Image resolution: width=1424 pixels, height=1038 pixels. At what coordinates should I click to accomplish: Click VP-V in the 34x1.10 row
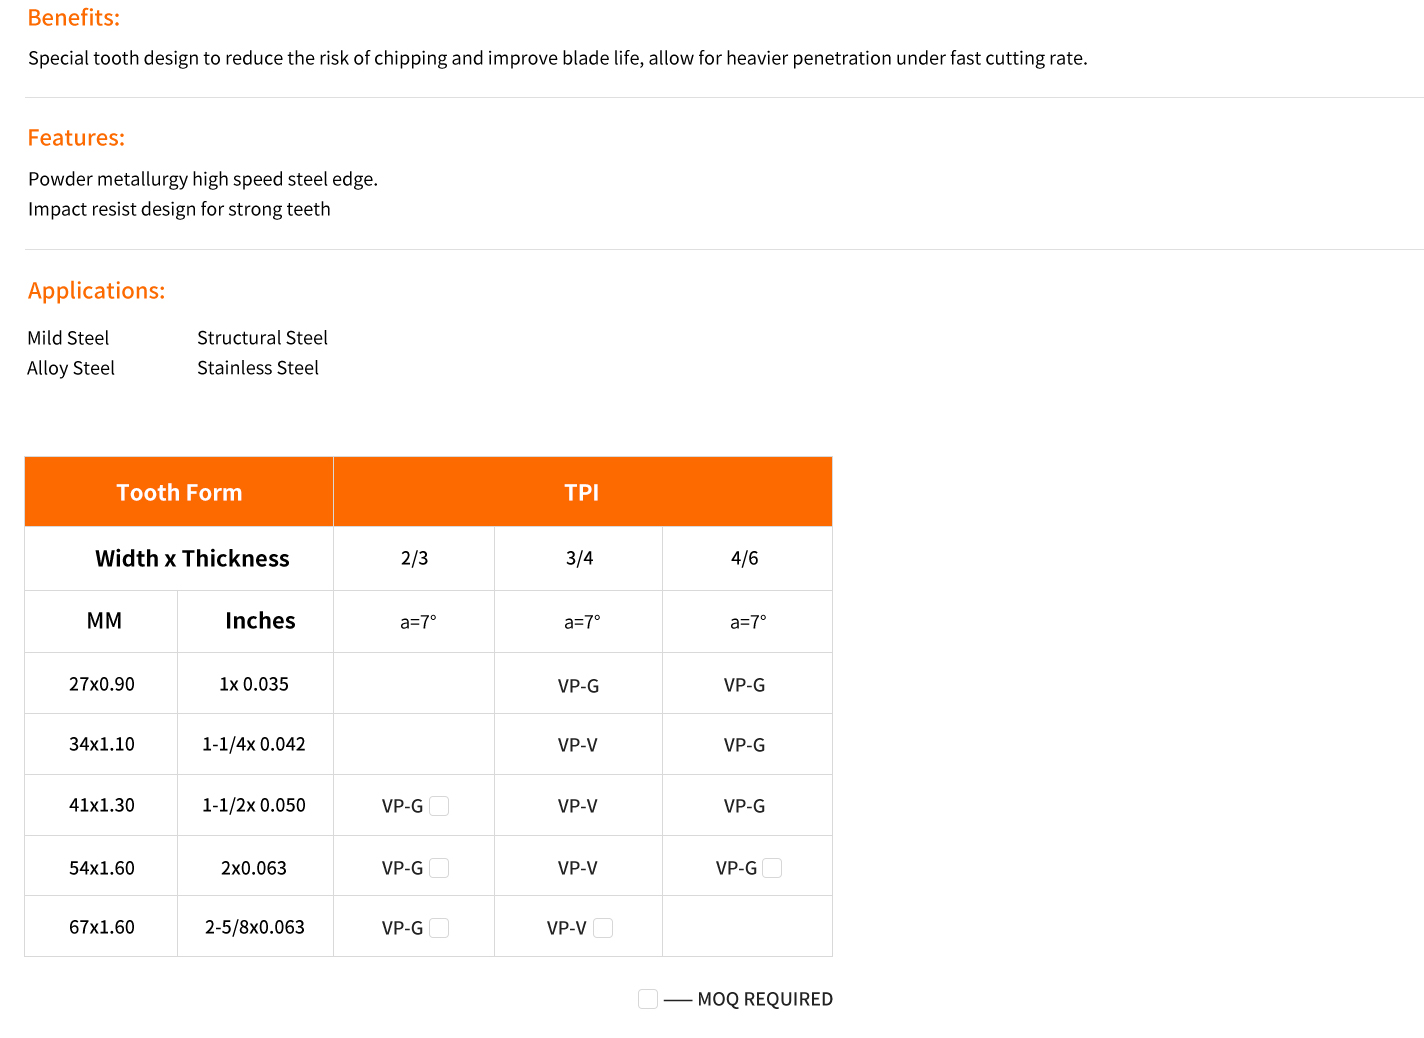[x=578, y=745]
